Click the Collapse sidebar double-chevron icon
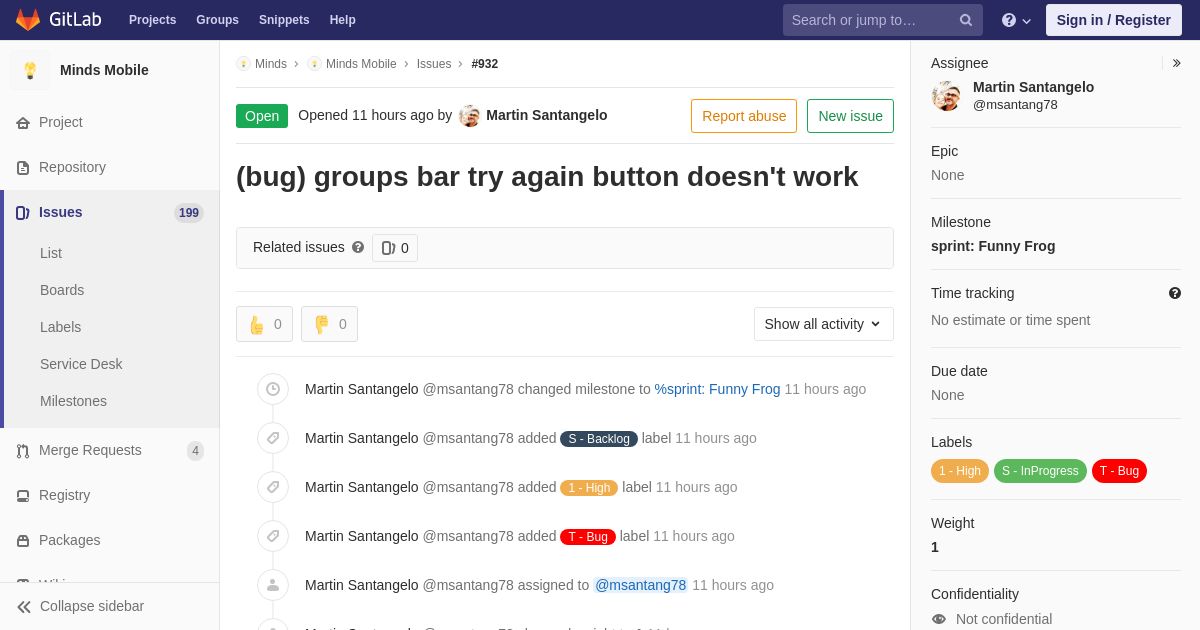This screenshot has width=1200, height=630. [24, 607]
